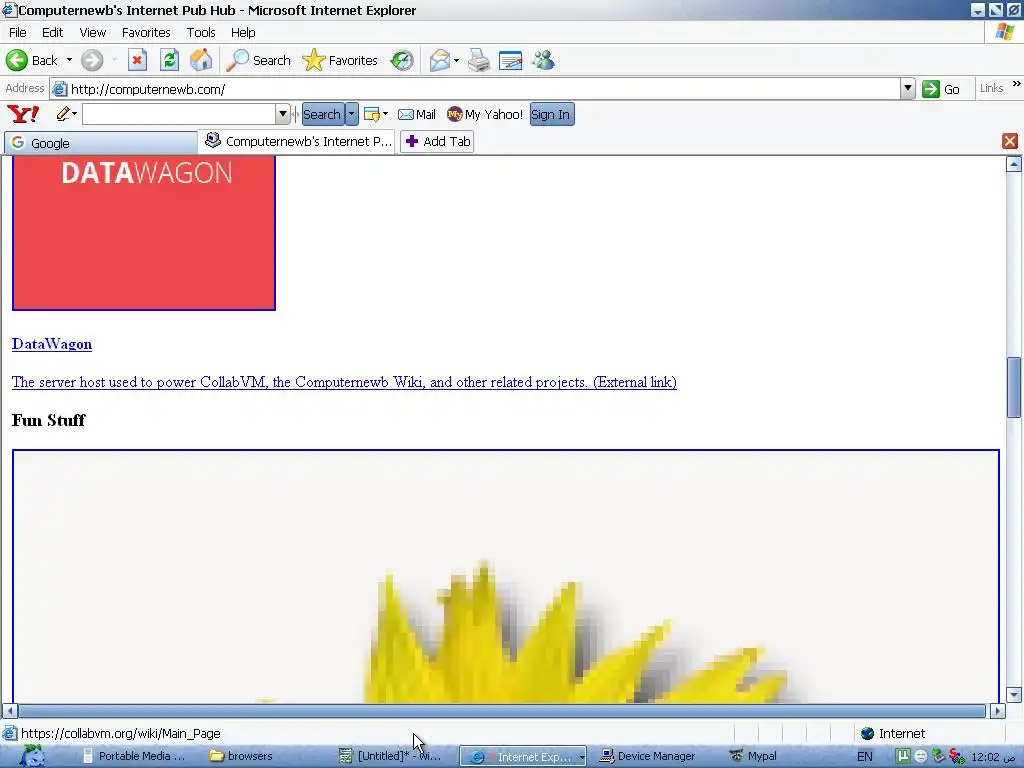Switch to the Google tab

coord(101,143)
